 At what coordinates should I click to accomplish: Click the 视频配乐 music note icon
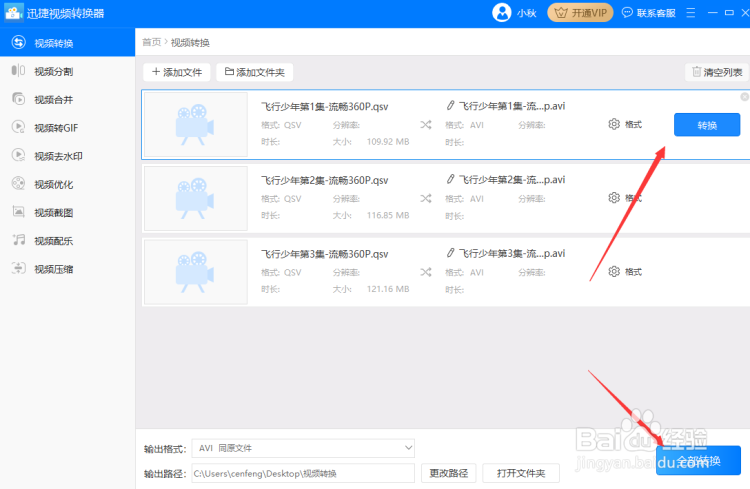coord(19,240)
